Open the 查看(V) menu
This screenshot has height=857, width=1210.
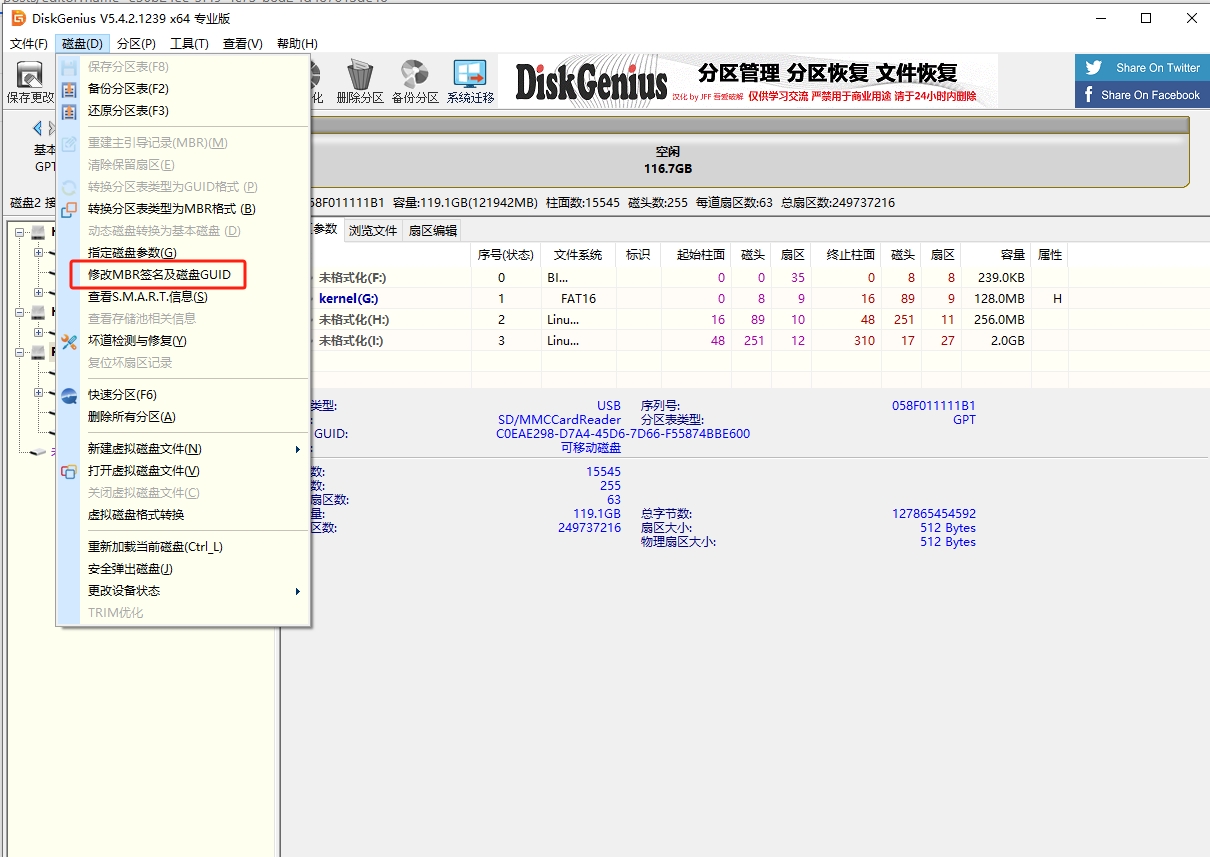click(x=242, y=44)
